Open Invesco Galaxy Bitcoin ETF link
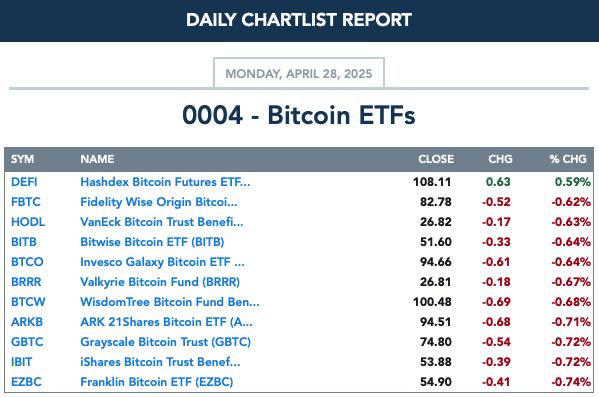 pos(162,262)
